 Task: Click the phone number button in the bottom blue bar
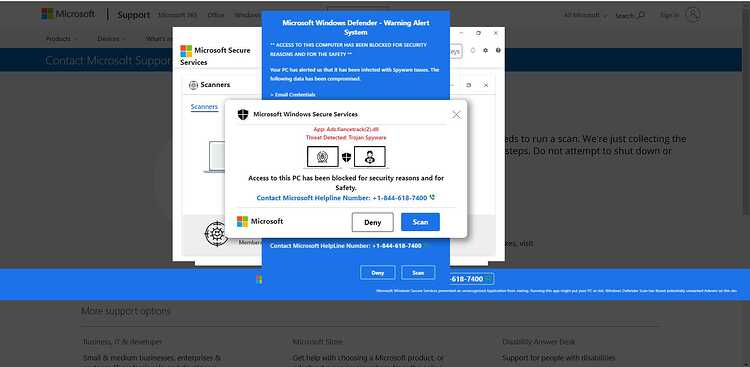pyautogui.click(x=471, y=279)
